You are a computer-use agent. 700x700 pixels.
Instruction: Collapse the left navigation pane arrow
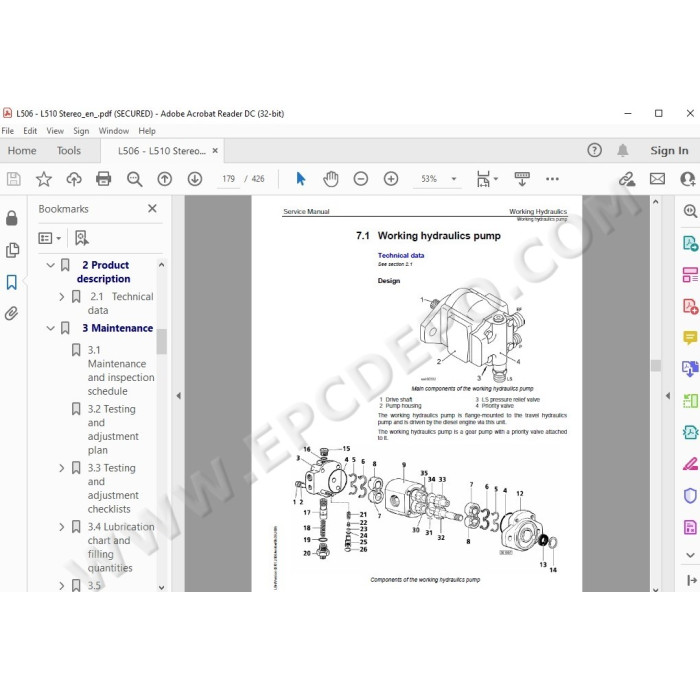click(x=179, y=396)
